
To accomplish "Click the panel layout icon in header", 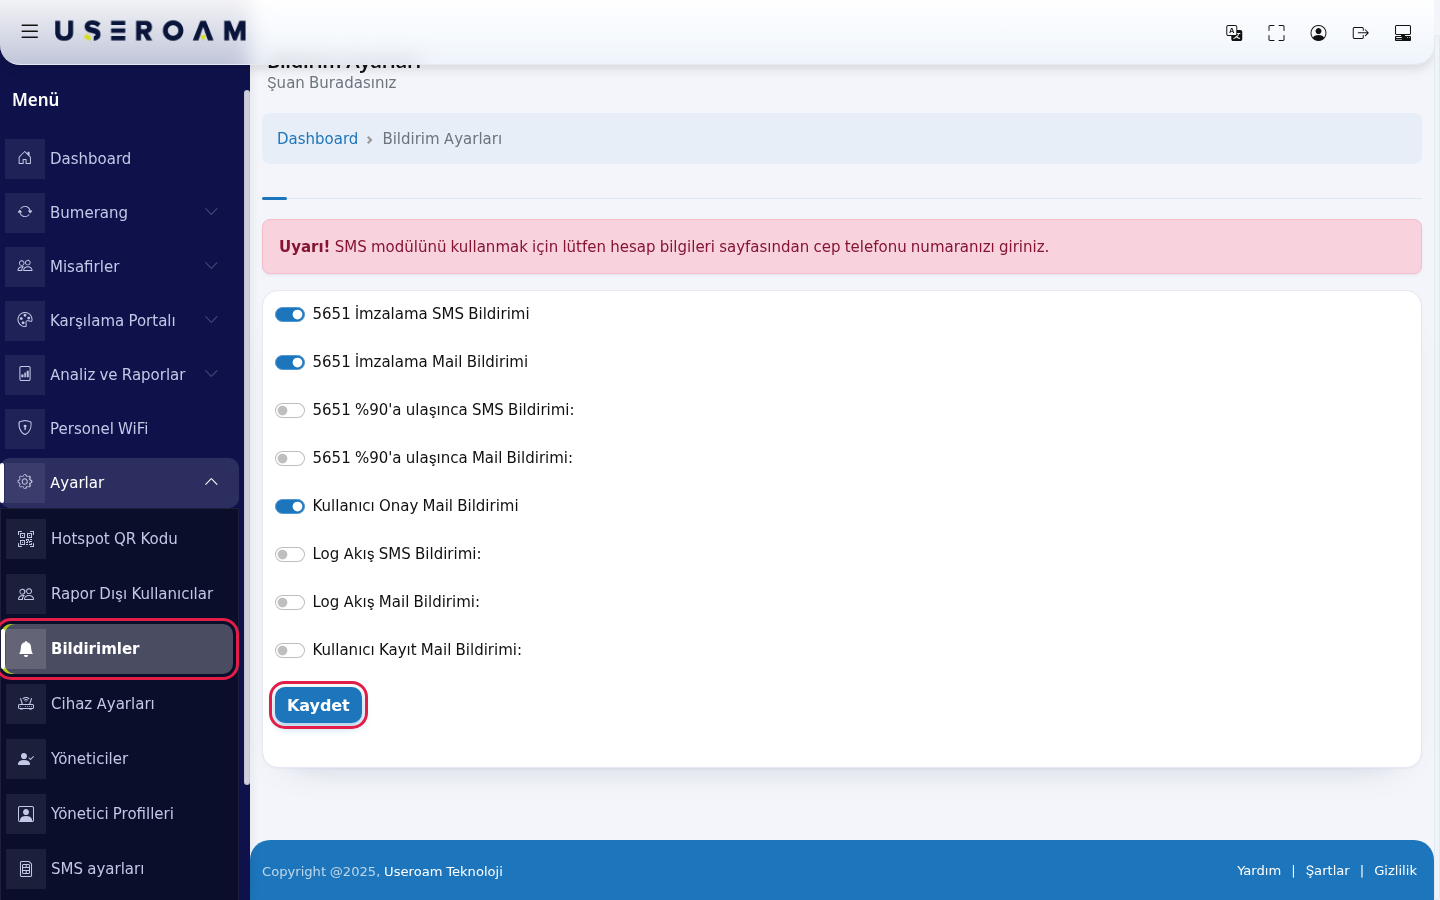I will pyautogui.click(x=1402, y=33).
